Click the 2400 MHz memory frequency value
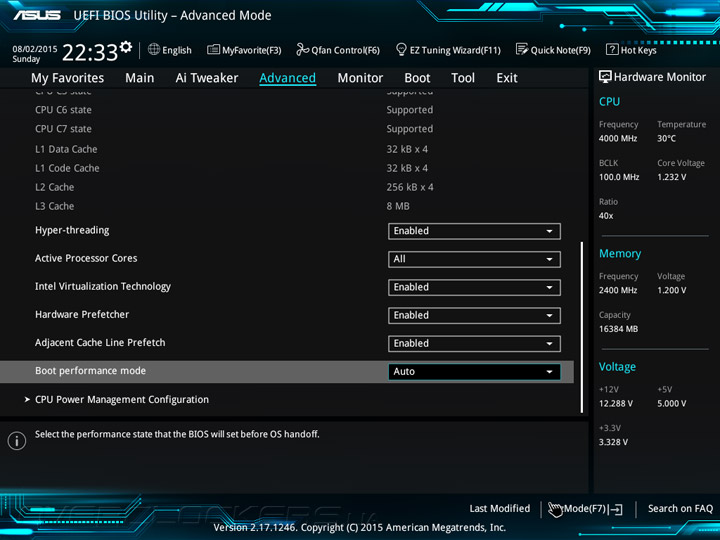Image resolution: width=720 pixels, height=540 pixels. [x=618, y=290]
